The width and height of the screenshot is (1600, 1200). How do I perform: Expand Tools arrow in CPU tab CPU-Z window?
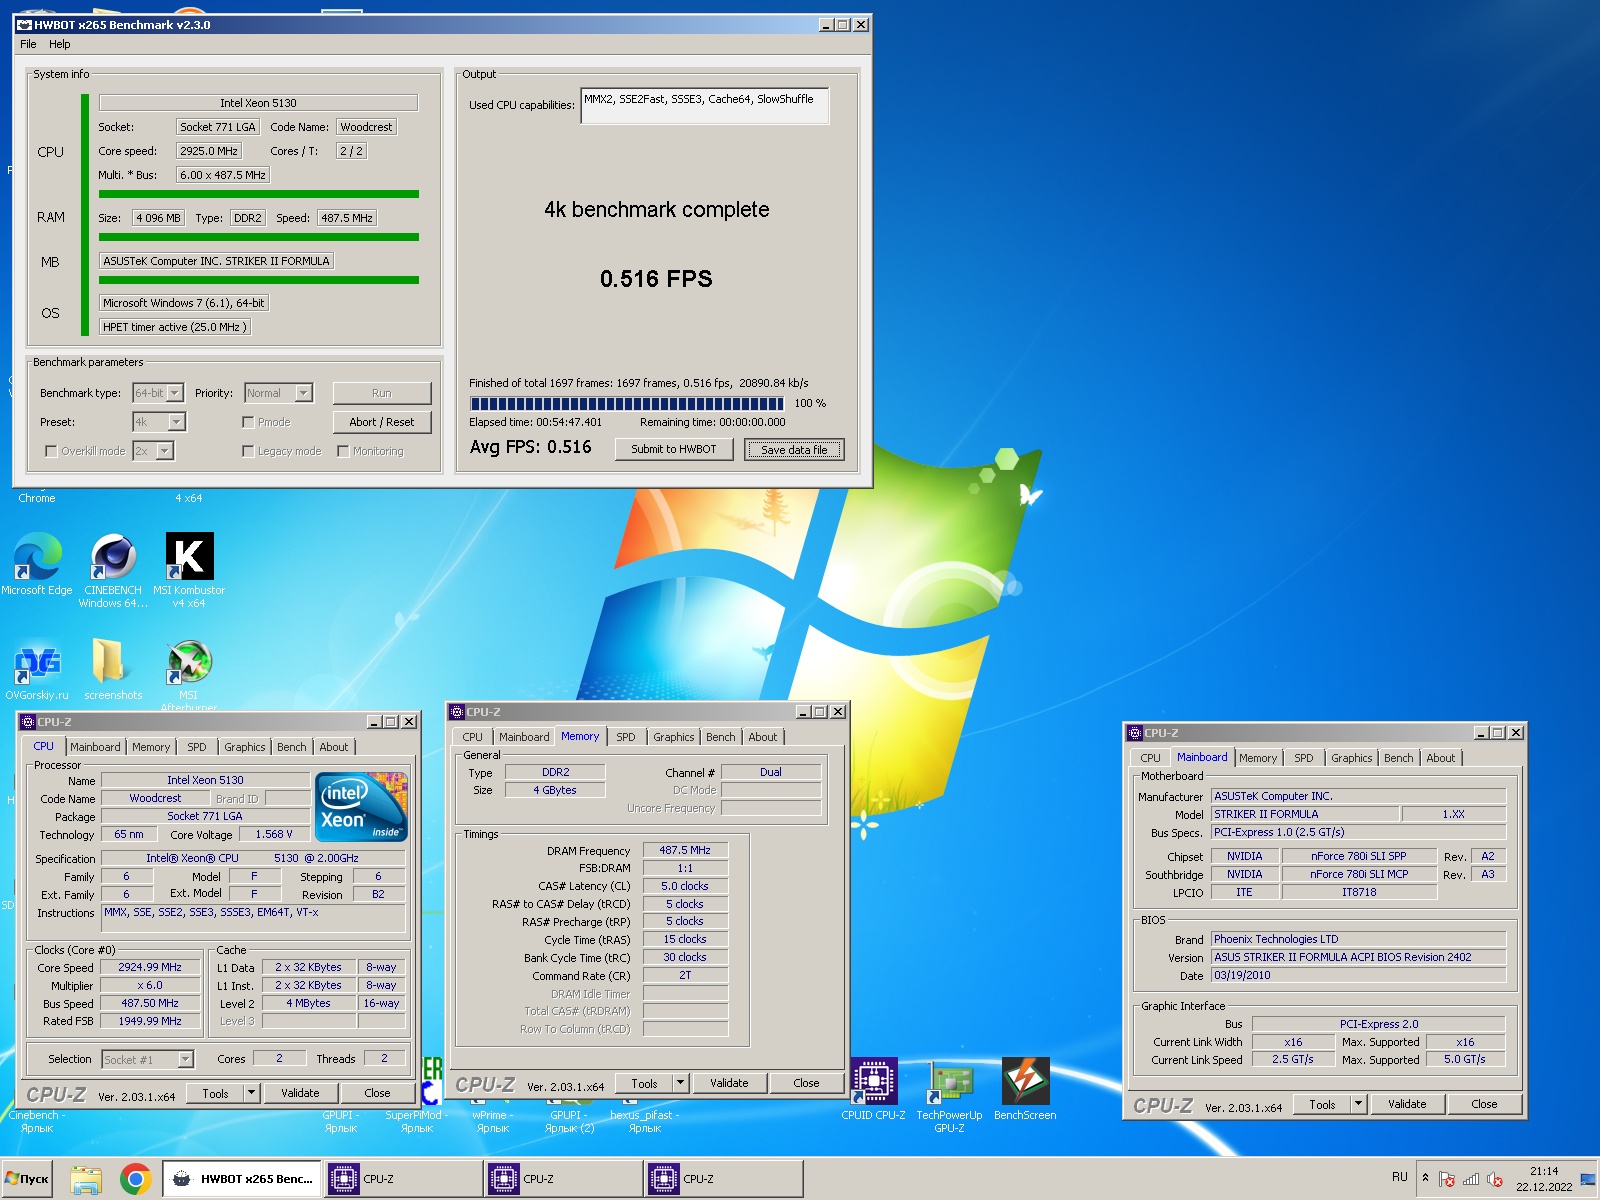(252, 1093)
